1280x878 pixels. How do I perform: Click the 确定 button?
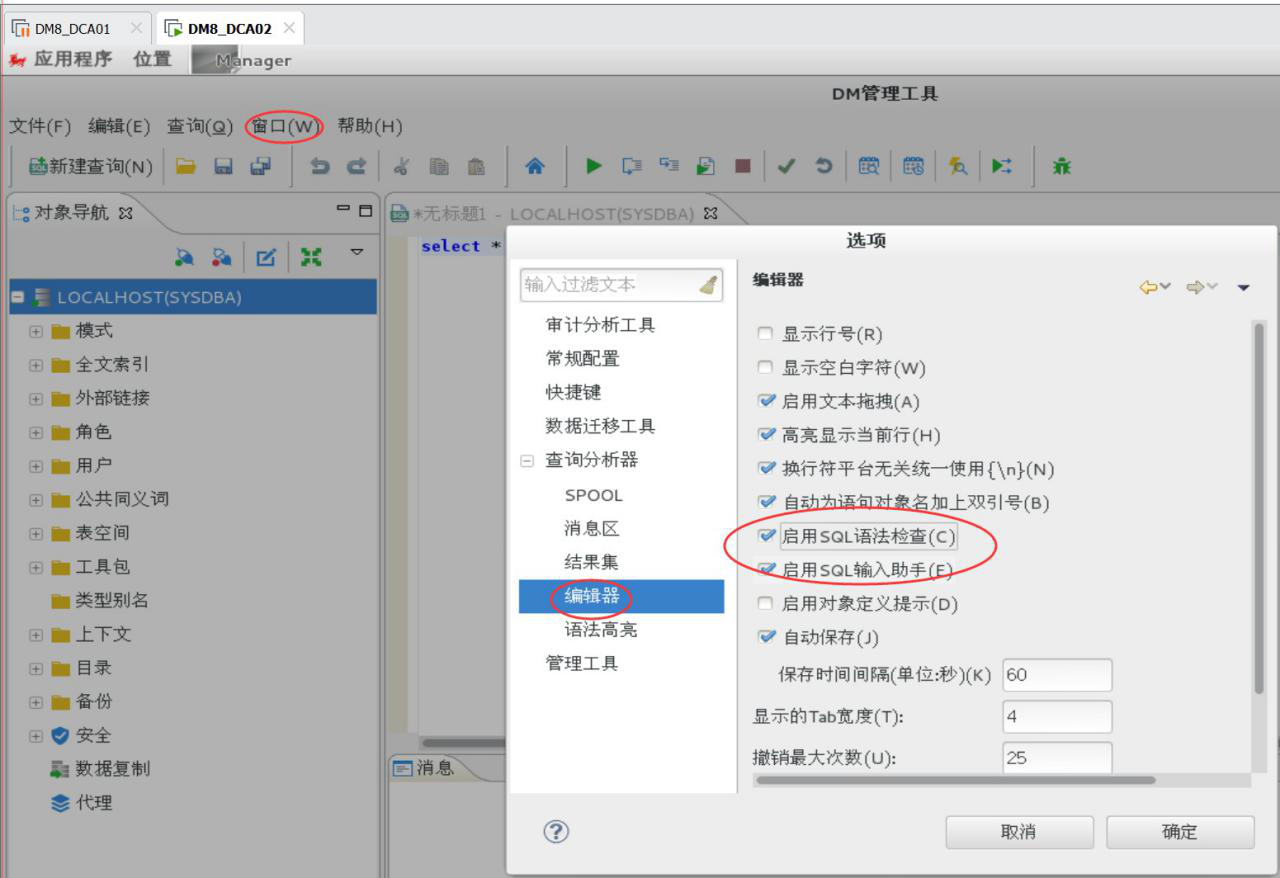point(1180,832)
